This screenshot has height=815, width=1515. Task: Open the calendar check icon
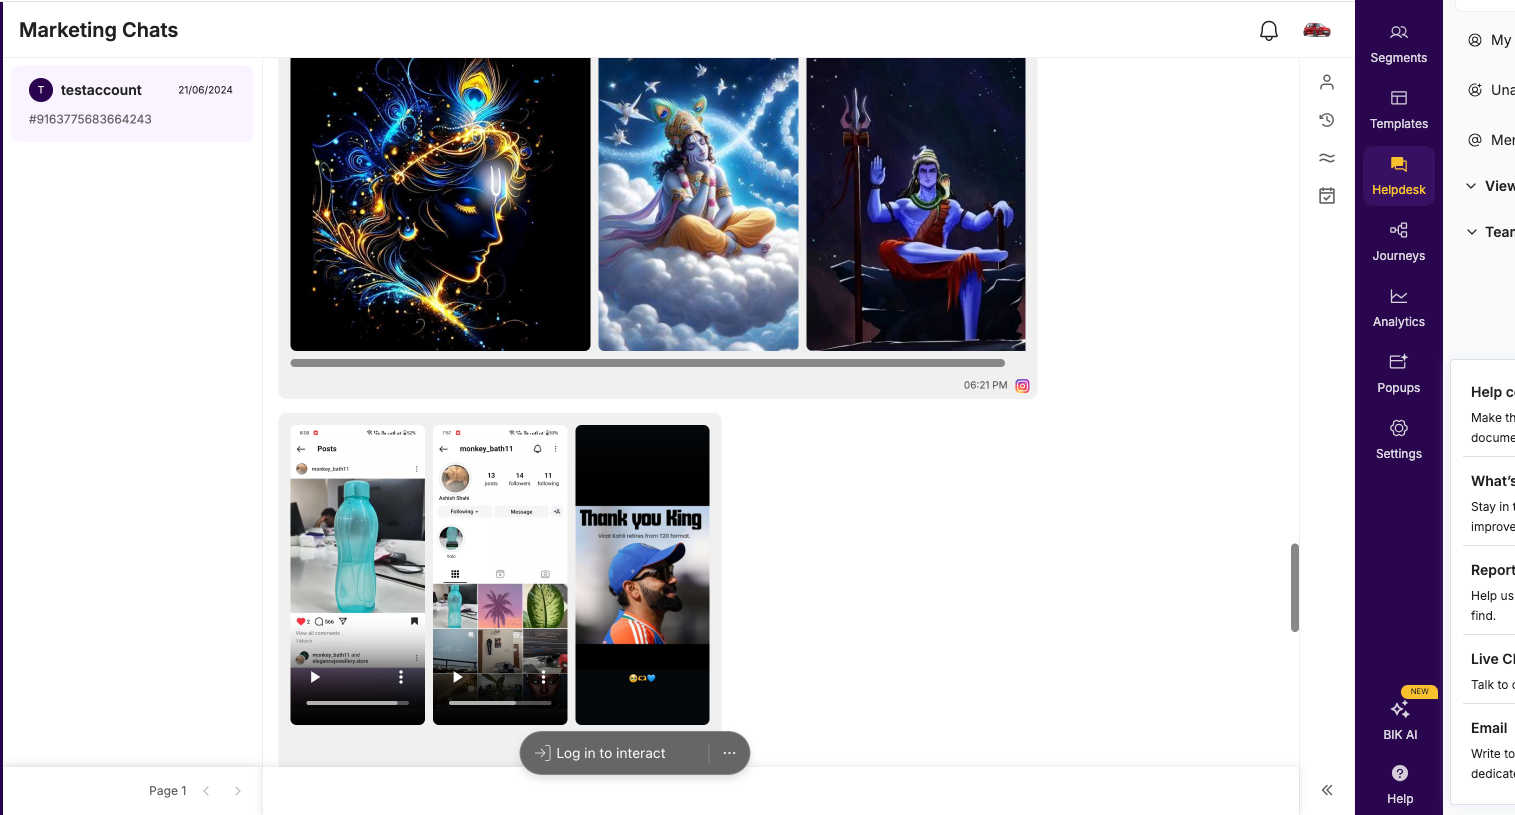[x=1327, y=196]
